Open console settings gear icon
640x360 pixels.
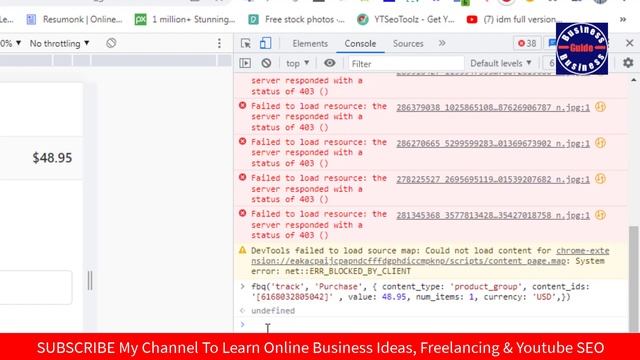628,63
